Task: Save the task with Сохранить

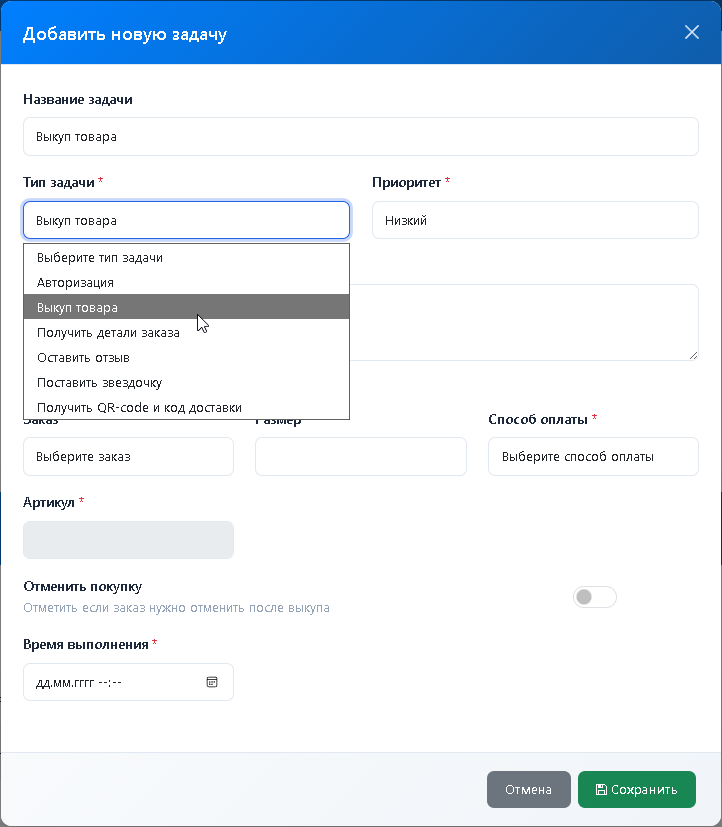Action: coord(637,789)
